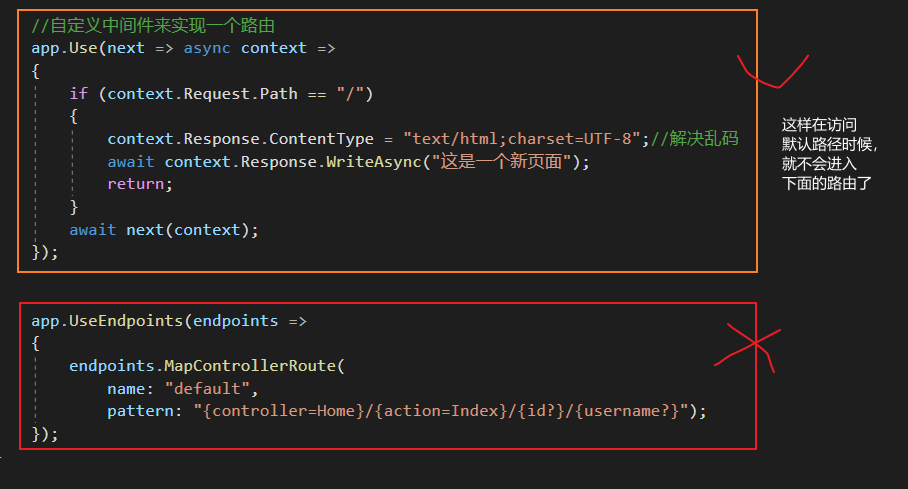This screenshot has width=908, height=489.
Task: Click the white Chinese annotation note
Action: (829, 154)
